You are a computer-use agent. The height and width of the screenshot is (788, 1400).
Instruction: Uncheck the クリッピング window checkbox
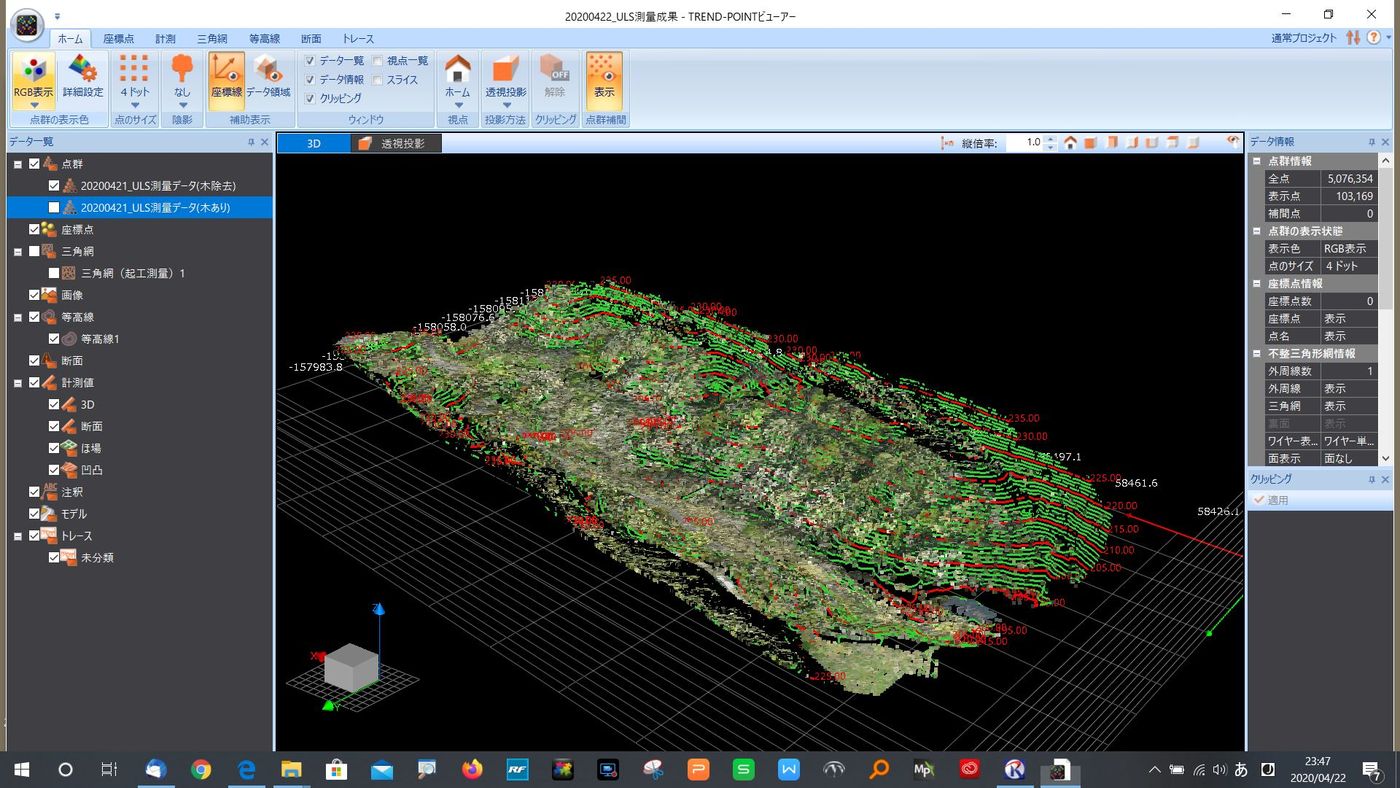[x=310, y=98]
